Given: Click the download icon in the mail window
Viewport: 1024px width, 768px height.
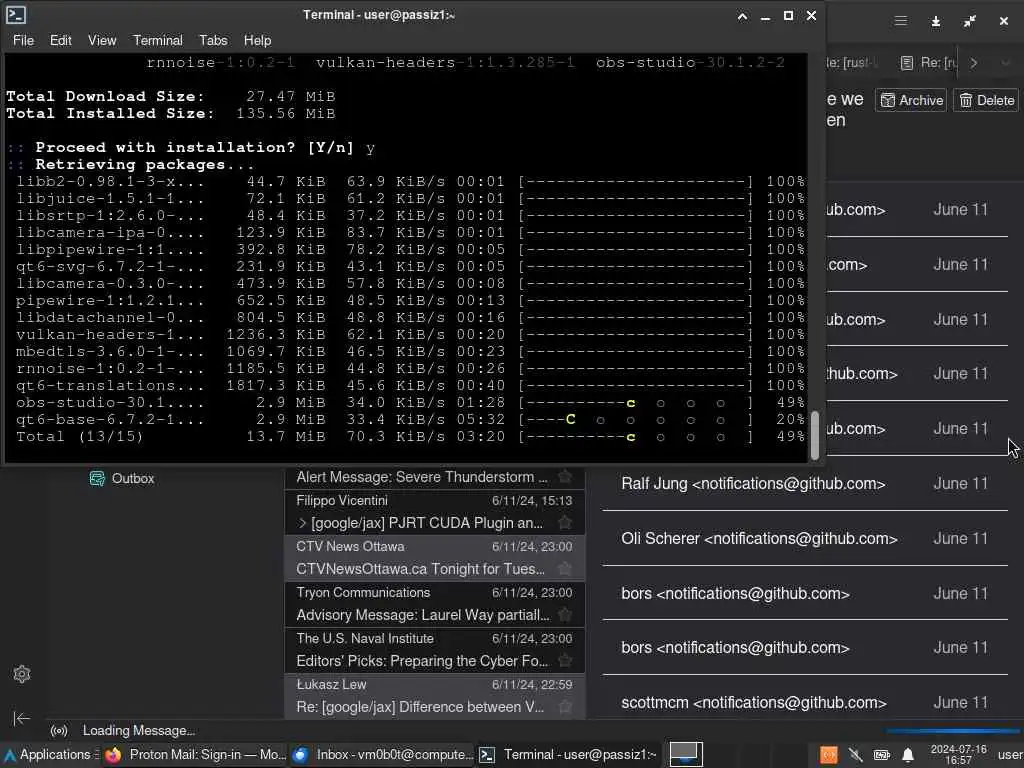Looking at the screenshot, I should point(936,22).
